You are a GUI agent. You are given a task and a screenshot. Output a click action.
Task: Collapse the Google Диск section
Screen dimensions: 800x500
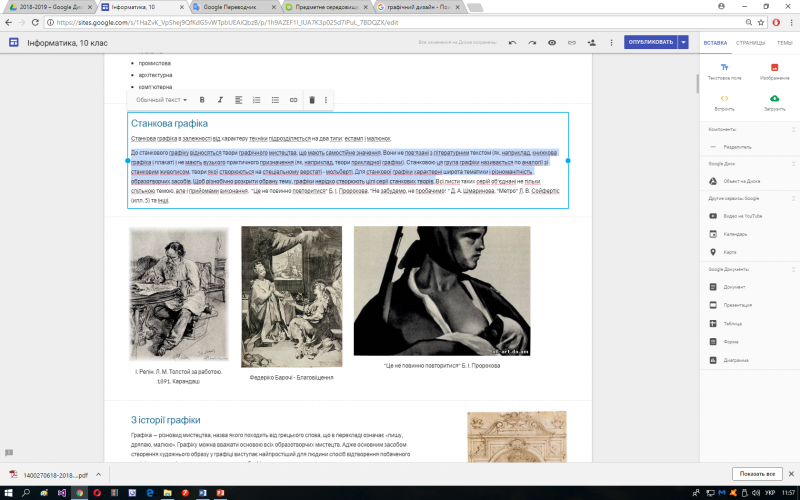(x=793, y=164)
